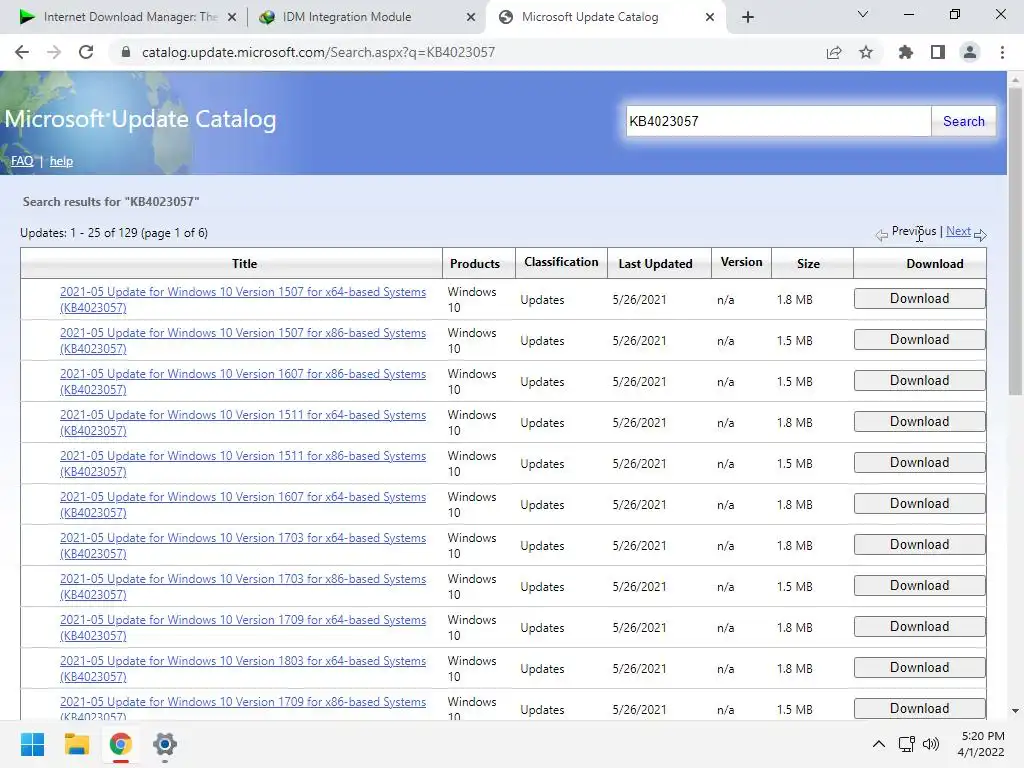Click the KB4023057 search box
Viewport: 1024px width, 768px height.
coord(778,121)
